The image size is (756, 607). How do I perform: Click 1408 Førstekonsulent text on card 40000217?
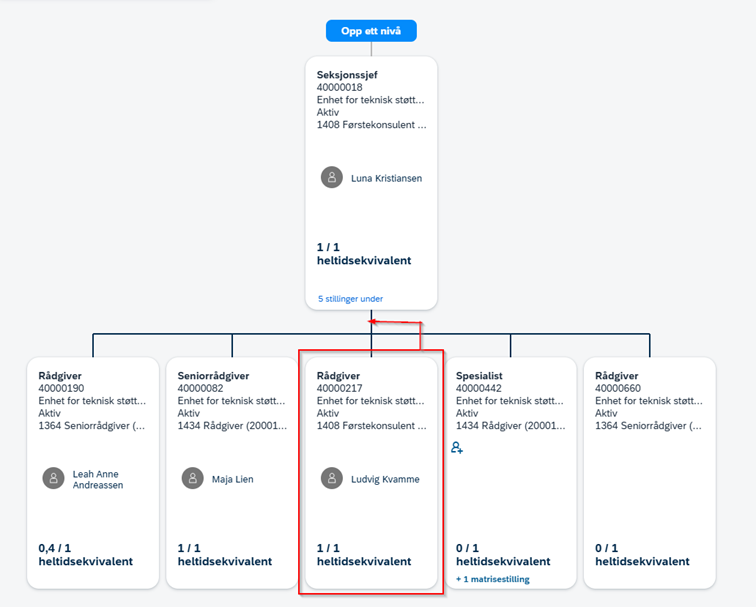(x=371, y=426)
